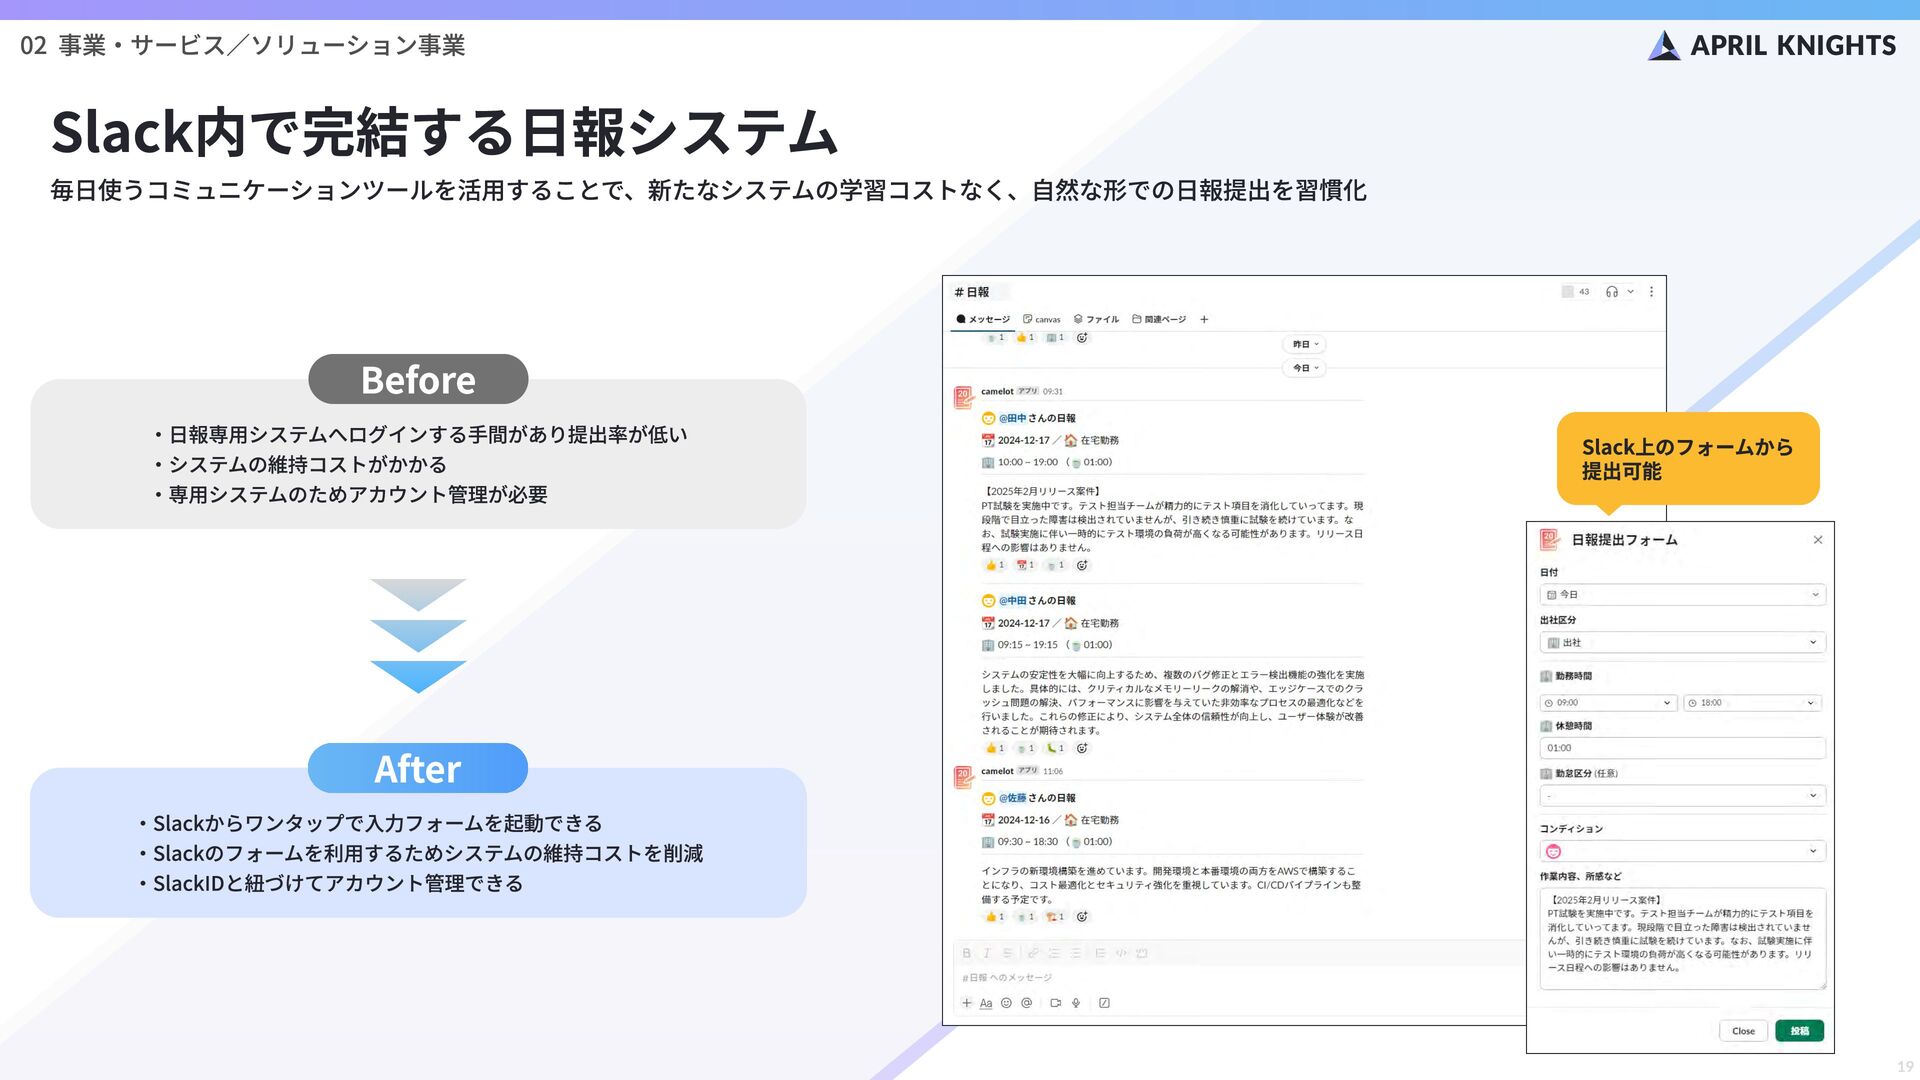Click the slash shortcuts icon in composer
1920x1080 pixels.
point(1104,1003)
